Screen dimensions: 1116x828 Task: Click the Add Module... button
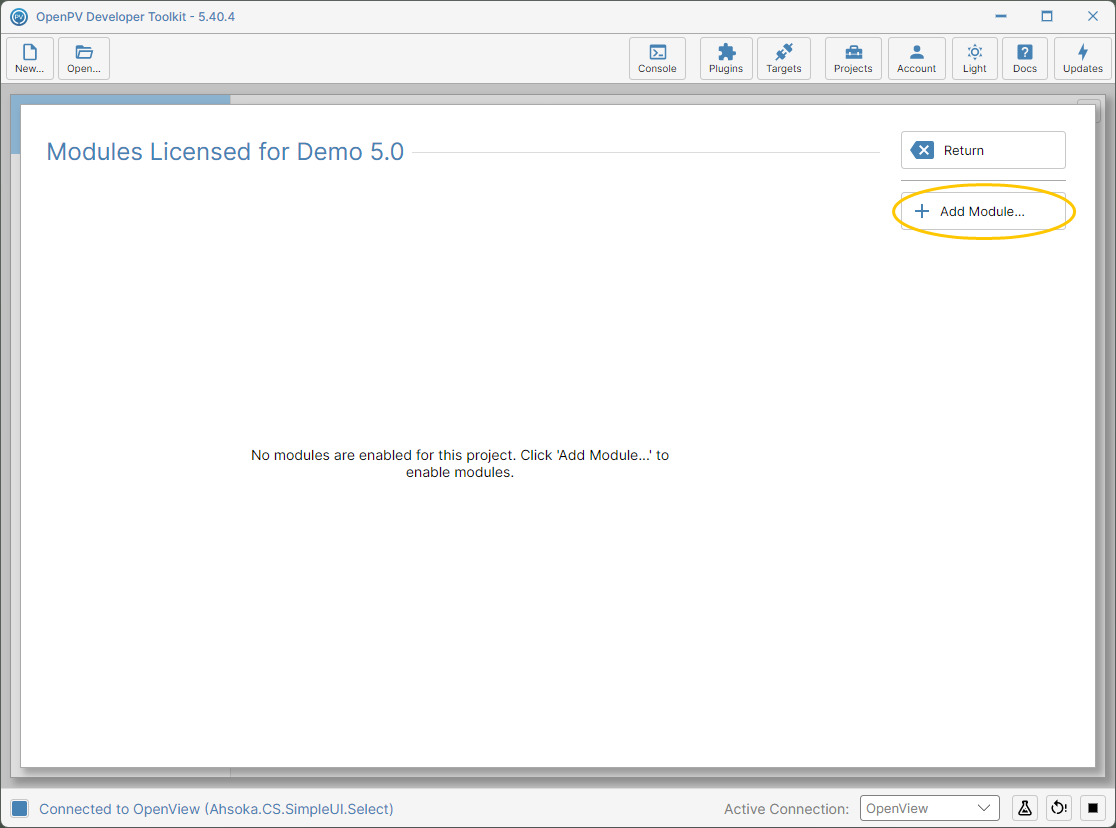(983, 211)
